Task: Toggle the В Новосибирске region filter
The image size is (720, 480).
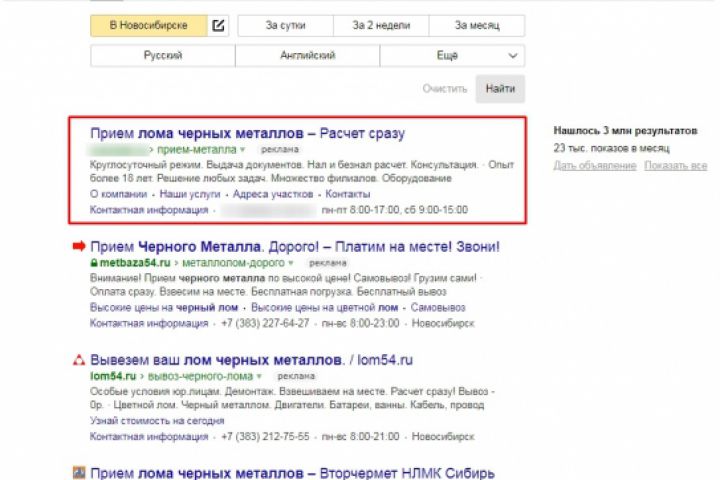Action: pos(149,25)
